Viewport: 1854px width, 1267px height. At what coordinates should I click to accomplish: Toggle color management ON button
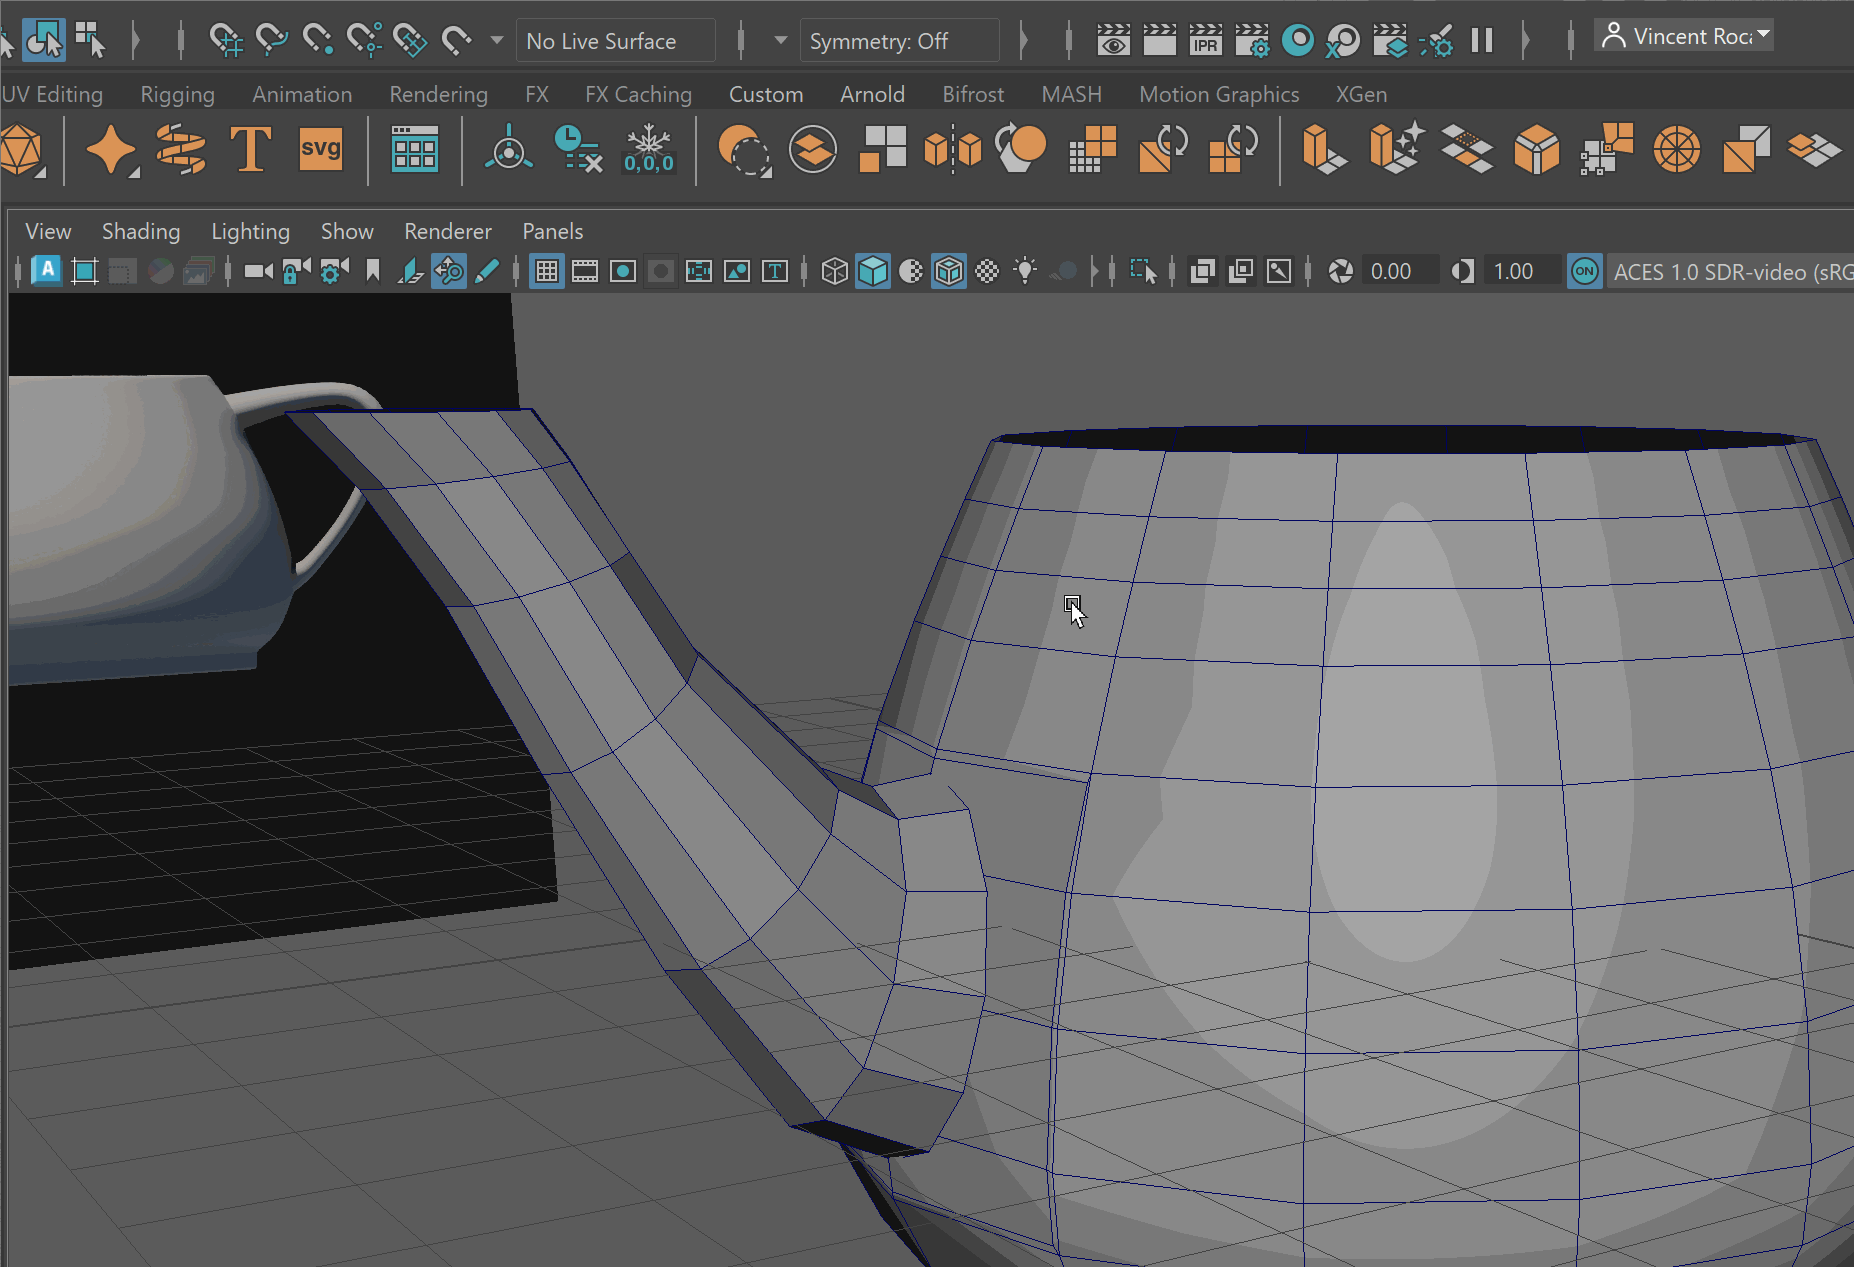[x=1584, y=271]
